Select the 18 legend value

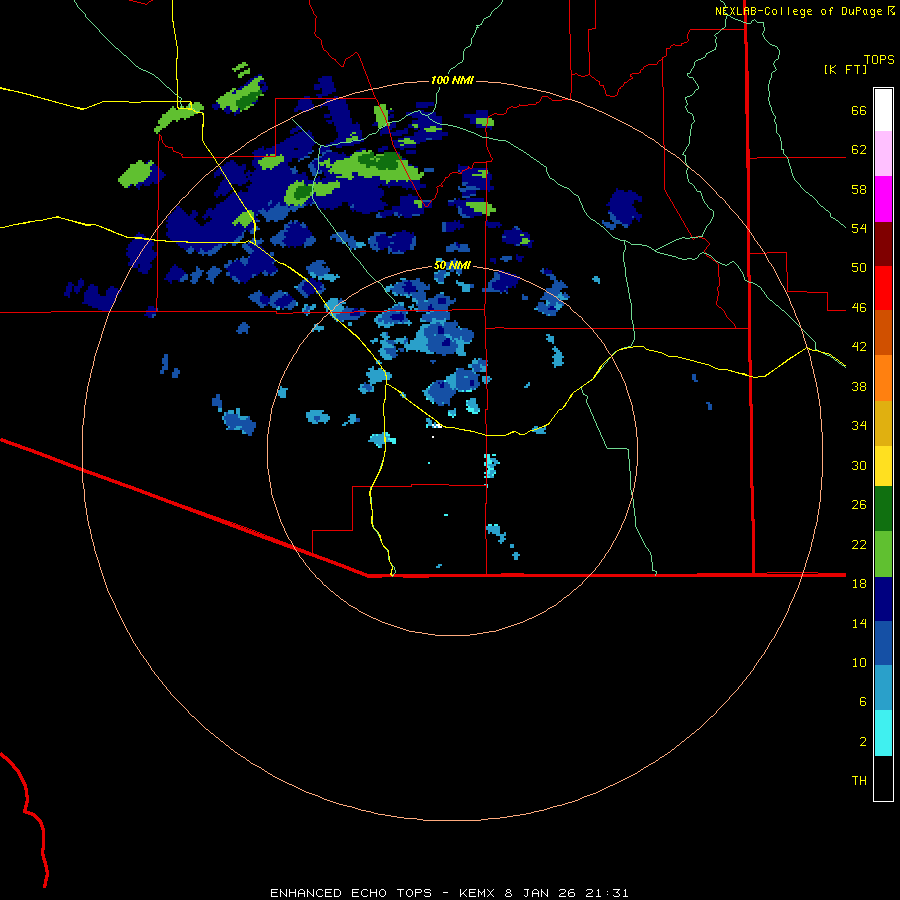[859, 584]
